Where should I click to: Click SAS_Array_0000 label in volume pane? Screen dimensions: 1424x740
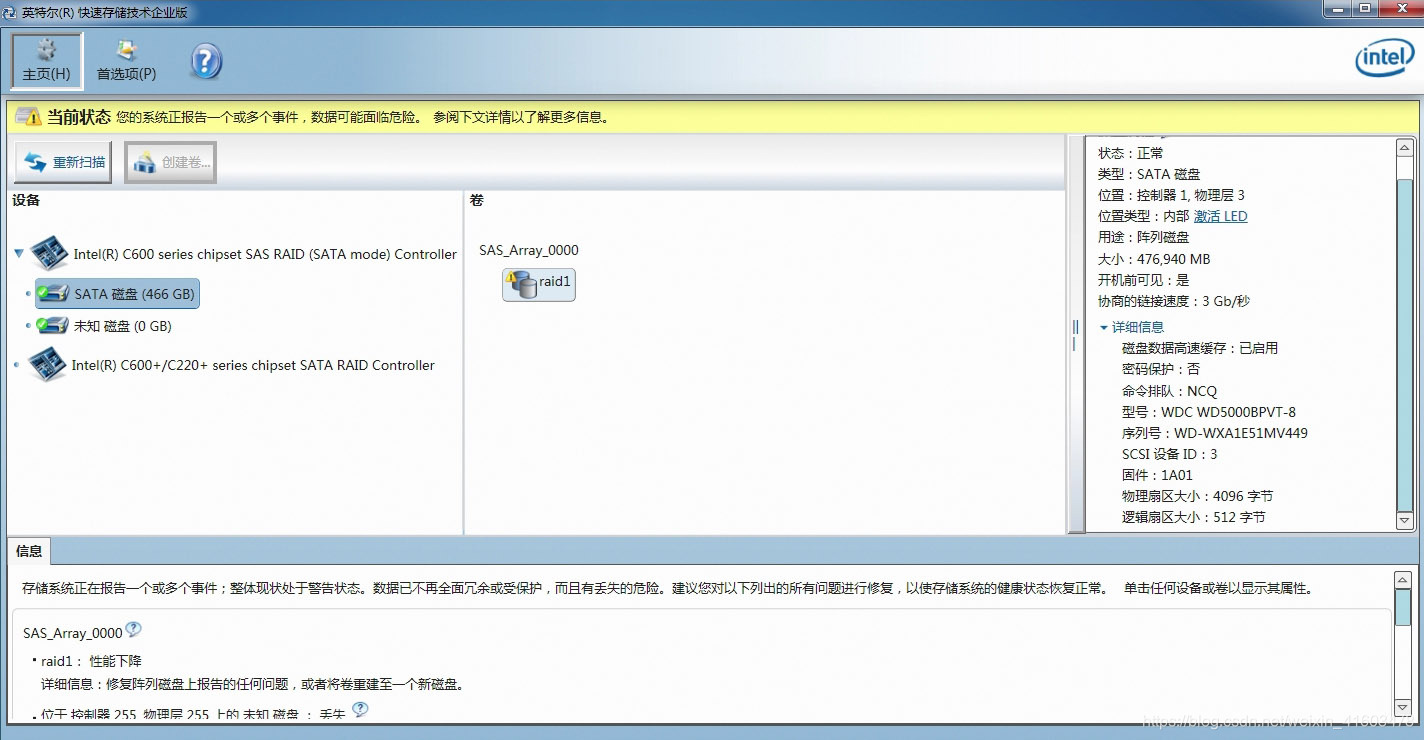[x=529, y=250]
